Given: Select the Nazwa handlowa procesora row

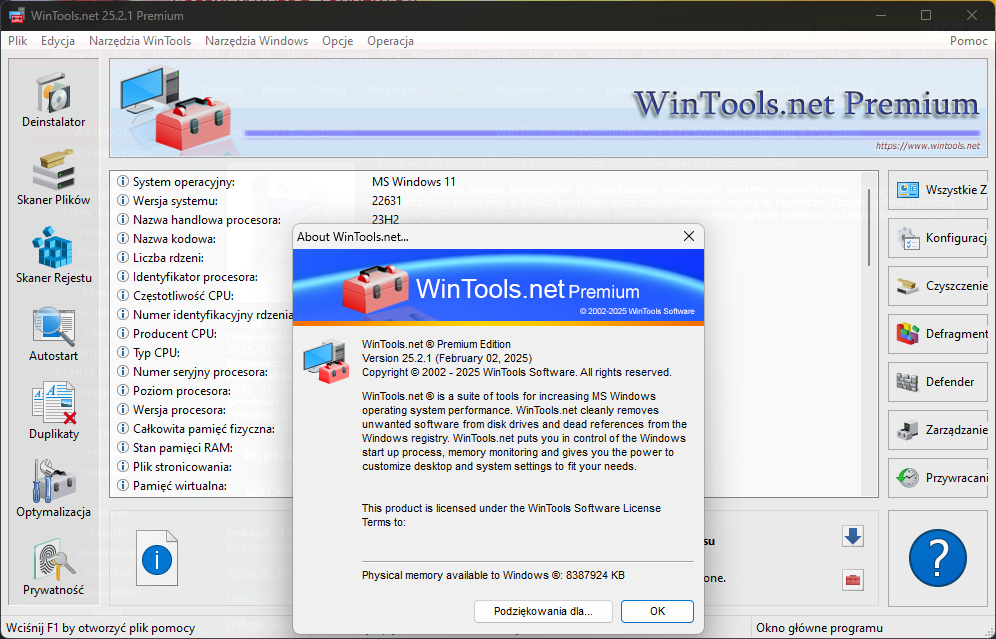Looking at the screenshot, I should pos(206,220).
